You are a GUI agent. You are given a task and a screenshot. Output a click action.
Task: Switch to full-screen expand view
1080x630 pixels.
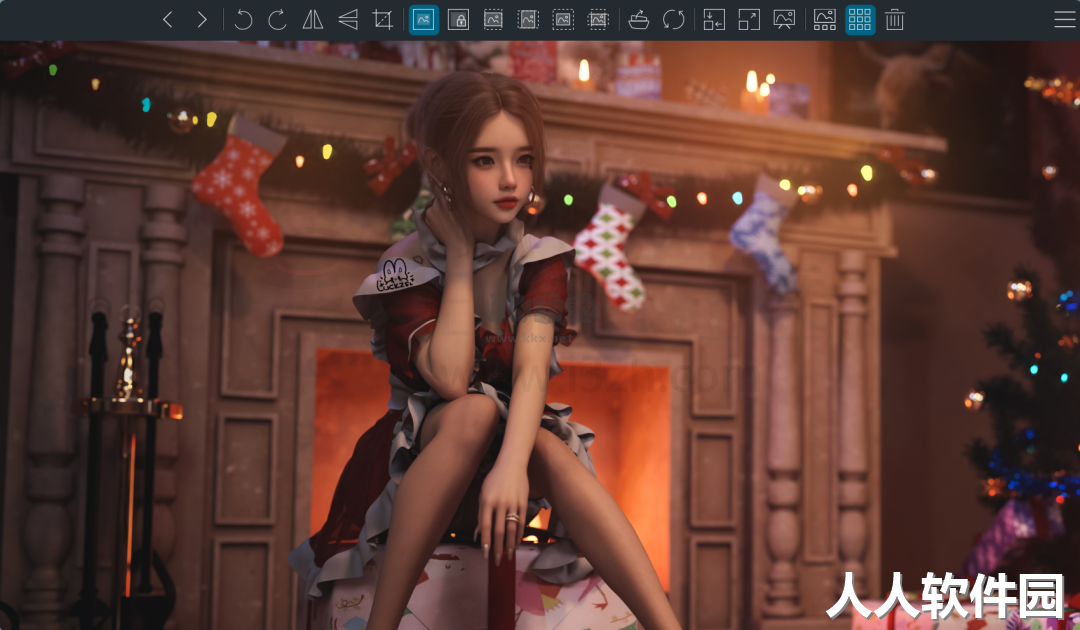749,20
